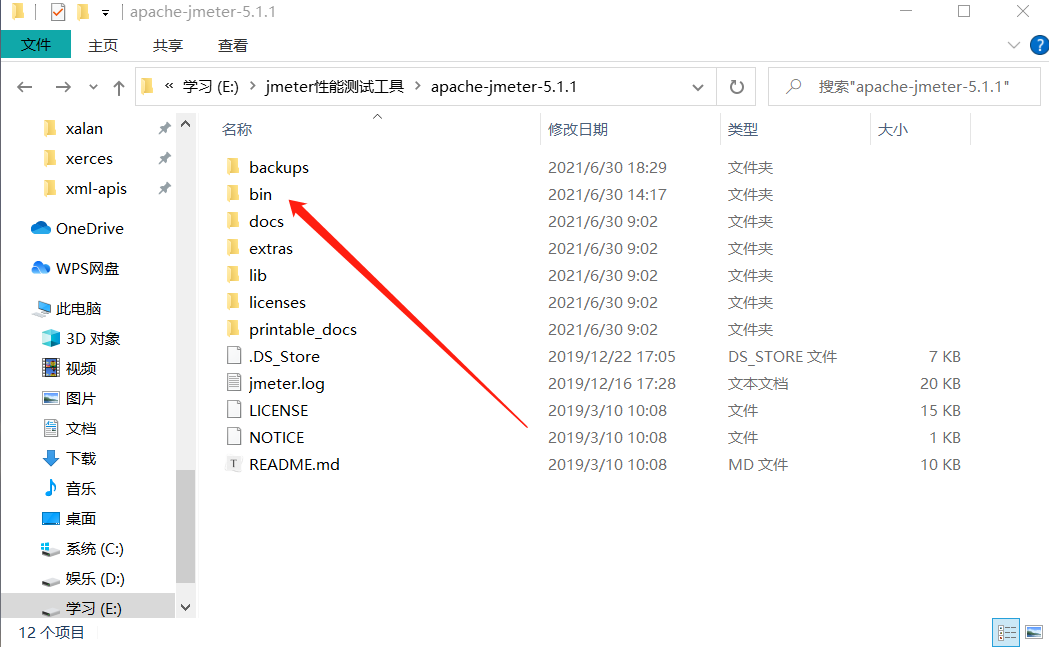Click the navigation pane scroll down arrow
The height and width of the screenshot is (647, 1049).
tap(186, 607)
